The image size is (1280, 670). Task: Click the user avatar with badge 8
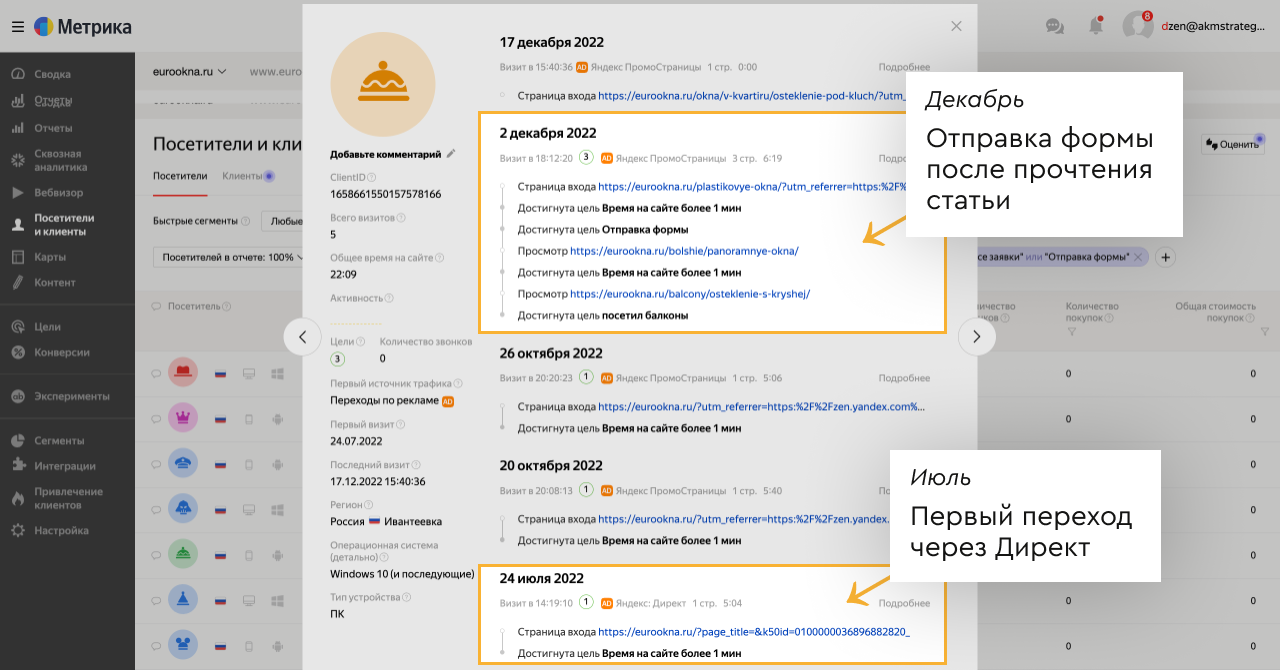(x=1137, y=27)
